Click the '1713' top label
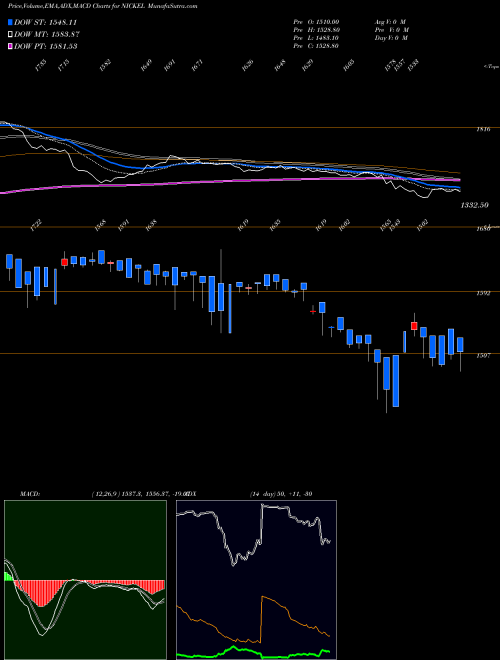 click(x=64, y=65)
